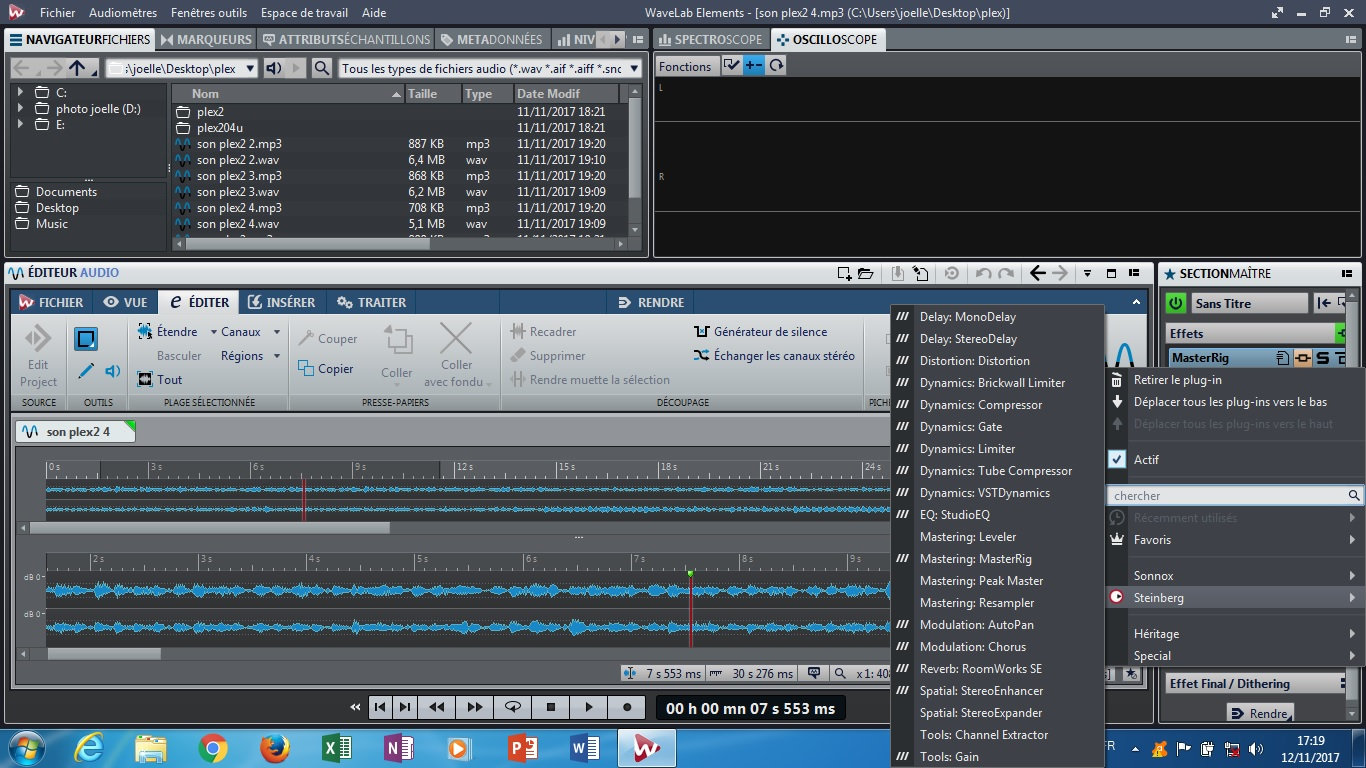Click the search magnifier in file browser
The height and width of the screenshot is (768, 1366).
(321, 68)
